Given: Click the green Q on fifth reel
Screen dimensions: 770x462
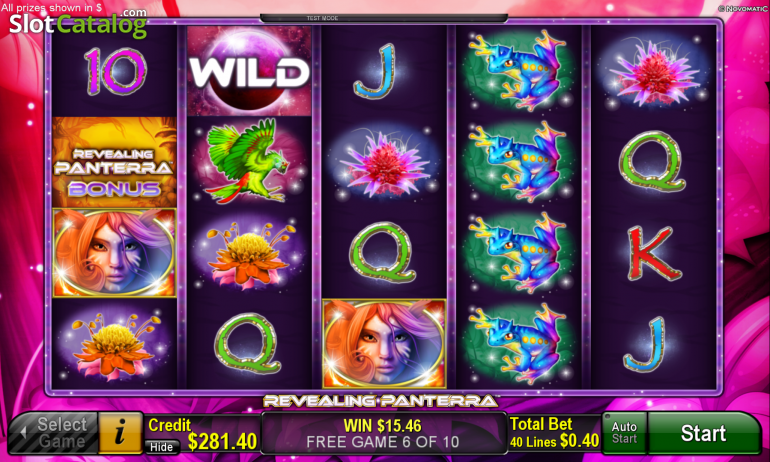Looking at the screenshot, I should click(652, 162).
